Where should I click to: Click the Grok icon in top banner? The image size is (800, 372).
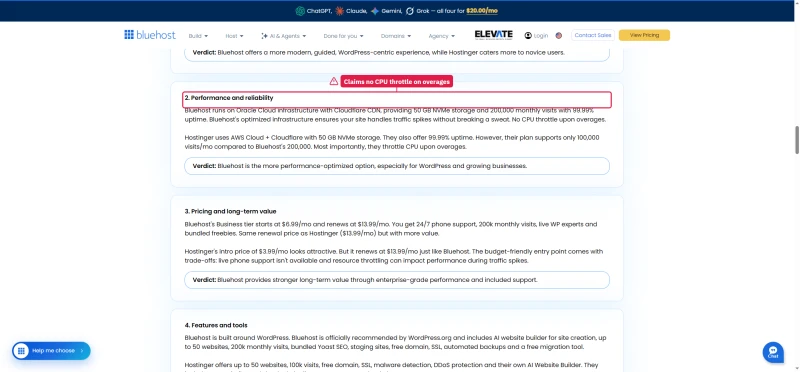[410, 11]
